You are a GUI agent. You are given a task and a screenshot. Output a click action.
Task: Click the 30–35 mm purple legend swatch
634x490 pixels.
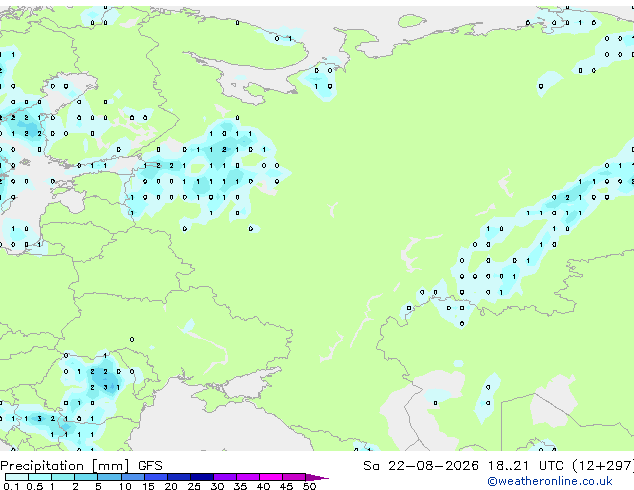pos(225,477)
